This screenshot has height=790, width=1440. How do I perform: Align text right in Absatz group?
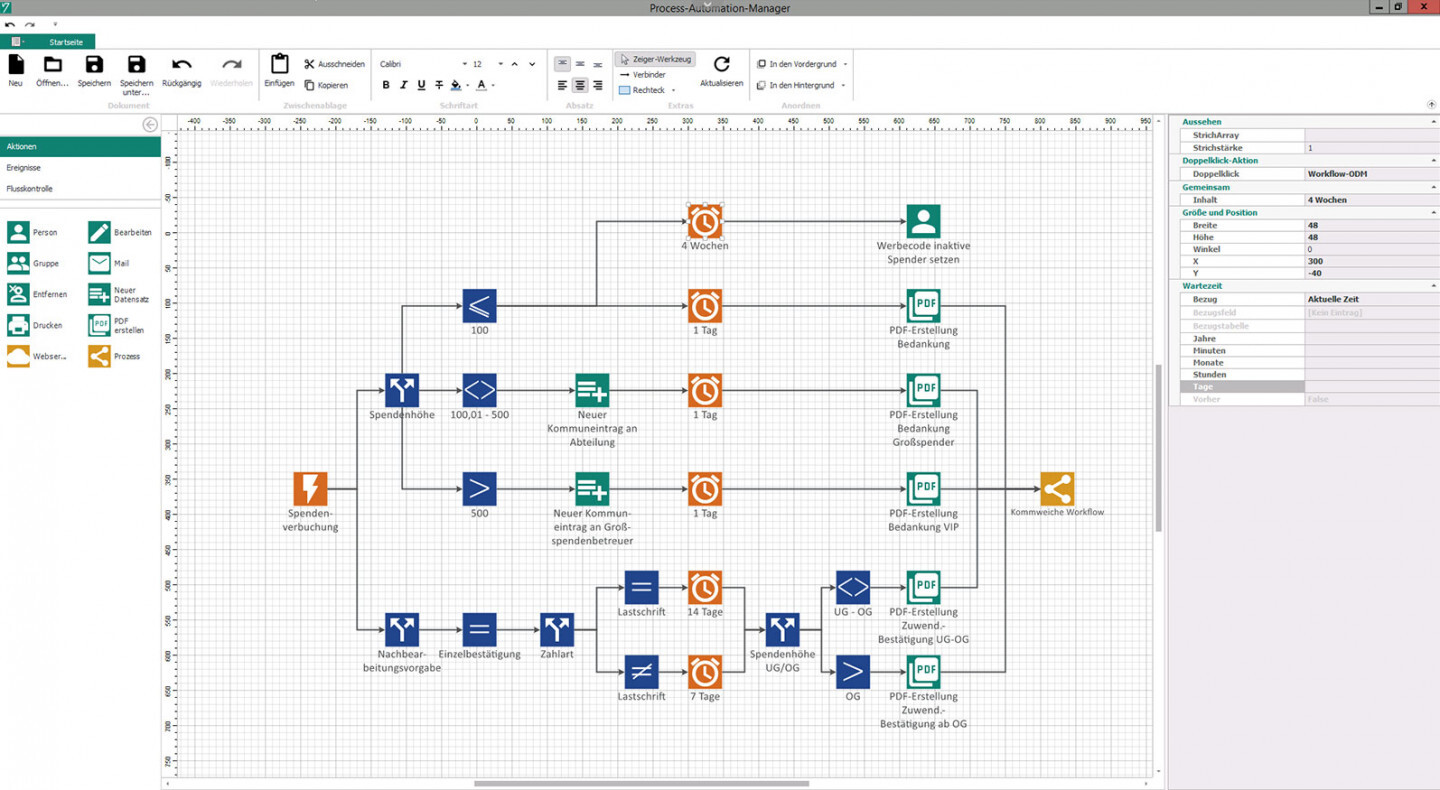click(x=598, y=86)
